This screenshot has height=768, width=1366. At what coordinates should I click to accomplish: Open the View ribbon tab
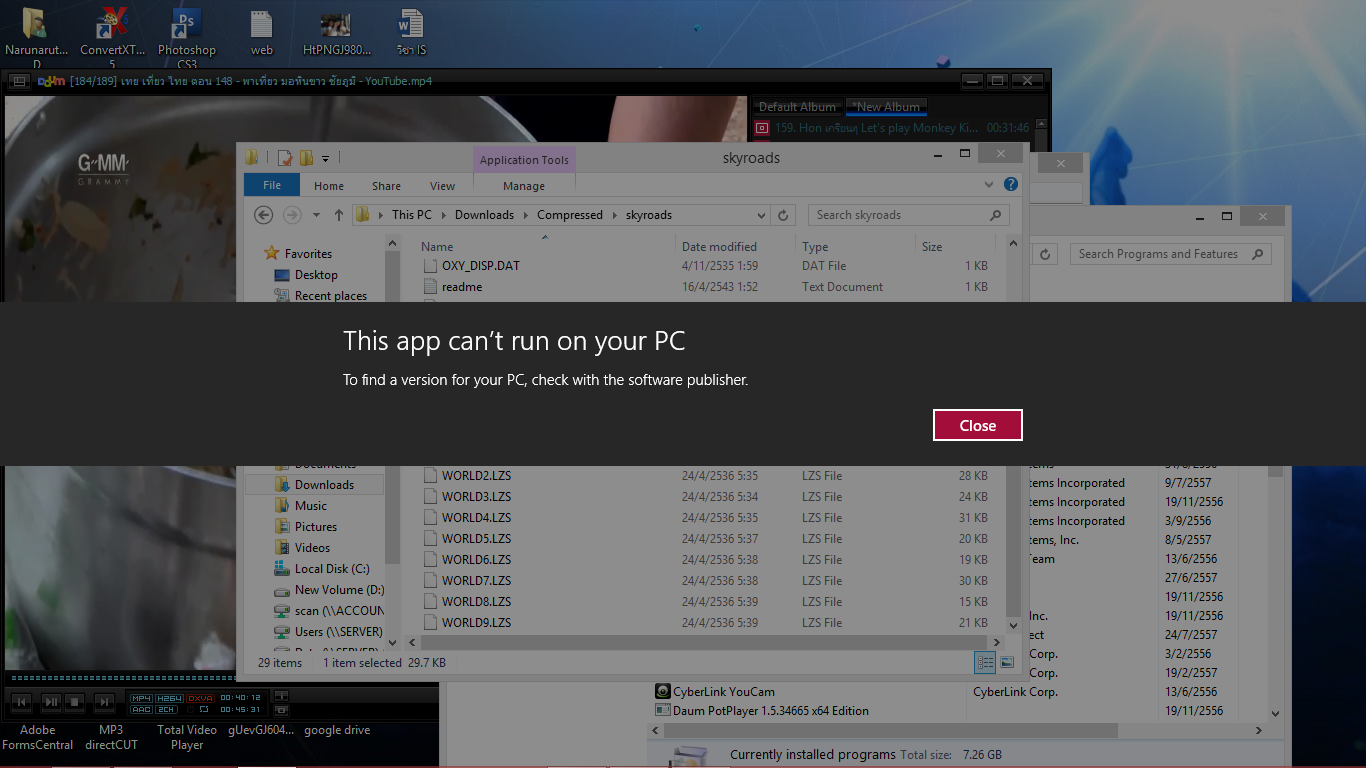(442, 186)
